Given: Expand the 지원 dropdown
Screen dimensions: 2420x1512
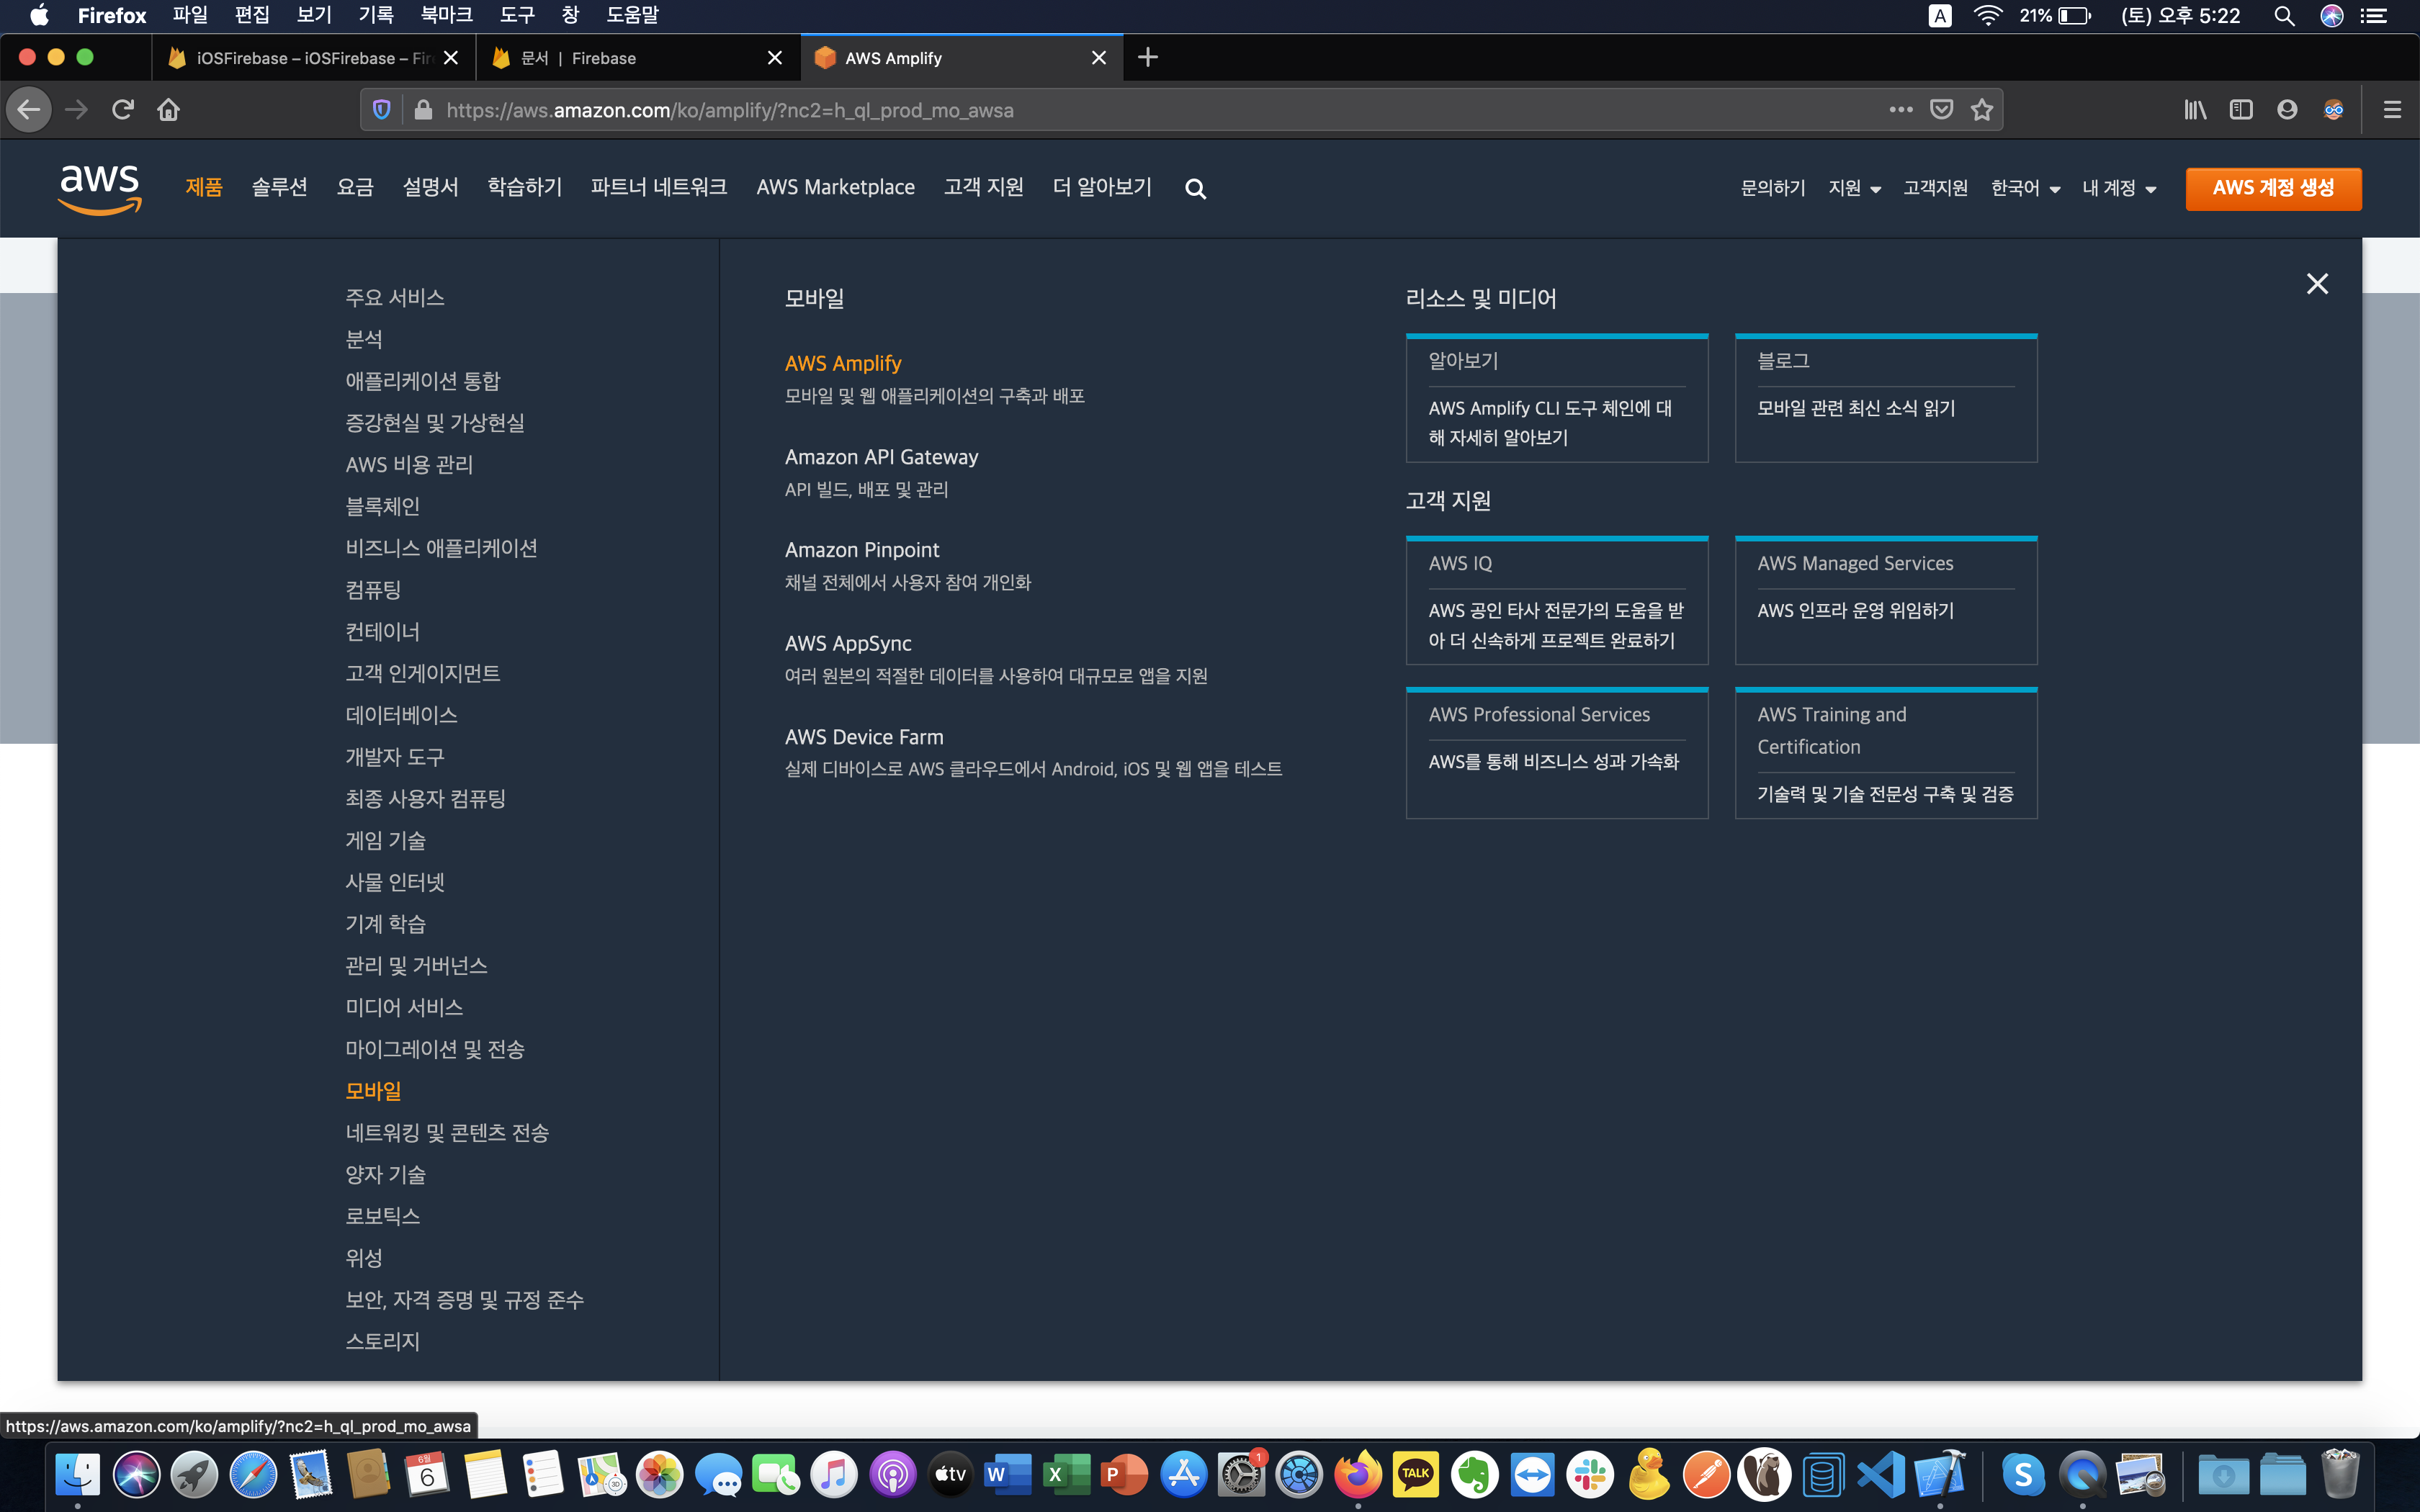Looking at the screenshot, I should (x=1854, y=188).
